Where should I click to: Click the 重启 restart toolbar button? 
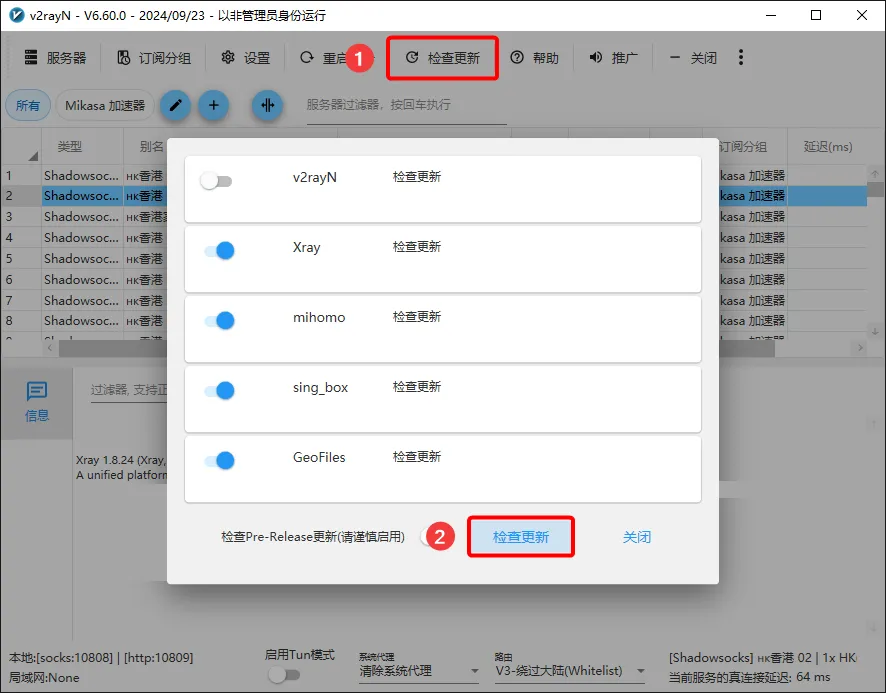pyautogui.click(x=323, y=58)
